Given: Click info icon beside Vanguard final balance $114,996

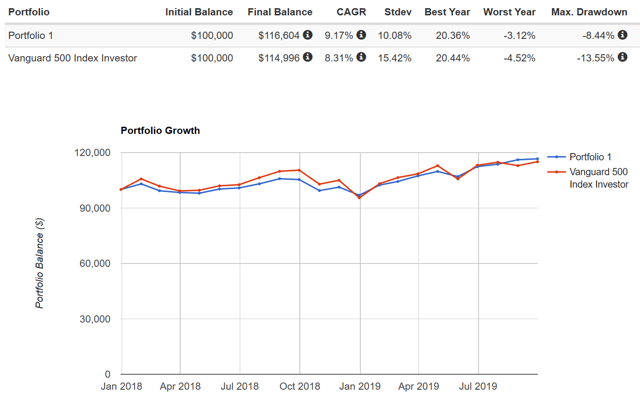Looking at the screenshot, I should pos(308,57).
